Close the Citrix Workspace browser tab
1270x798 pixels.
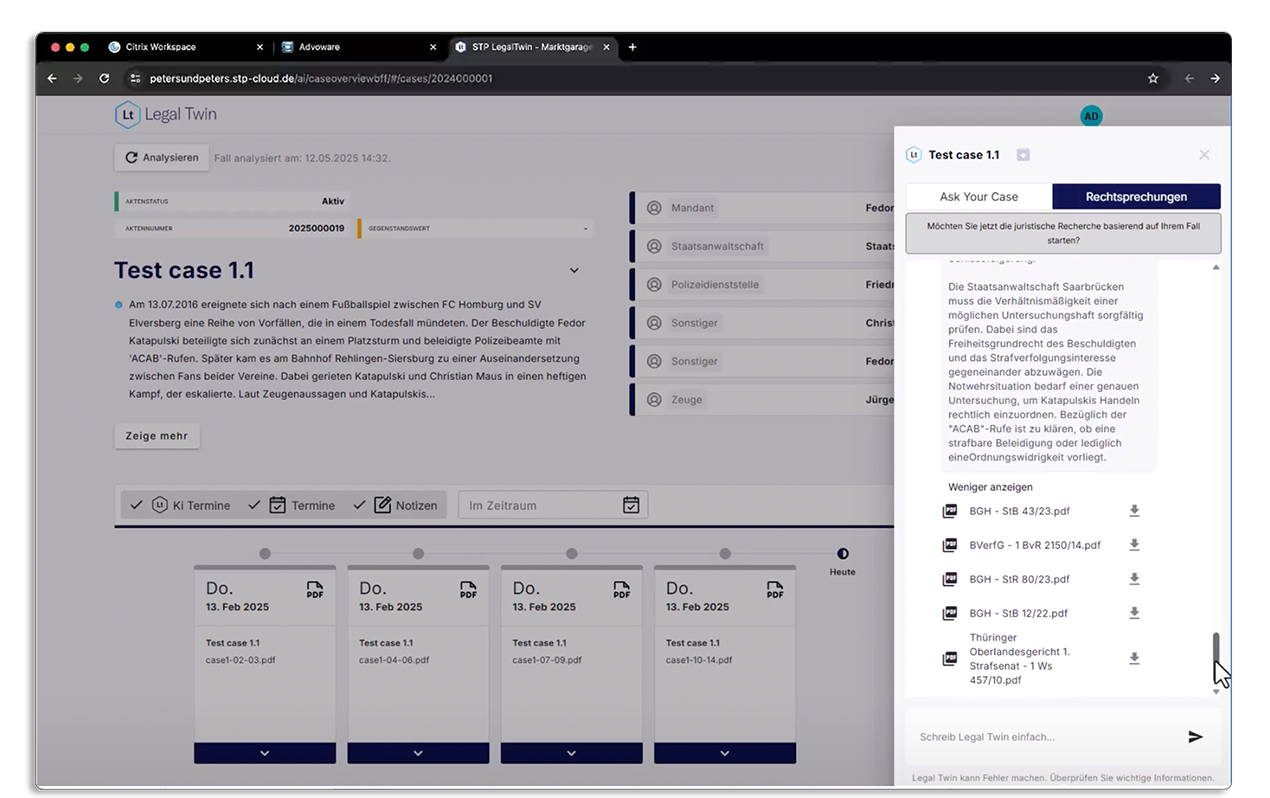tap(260, 47)
